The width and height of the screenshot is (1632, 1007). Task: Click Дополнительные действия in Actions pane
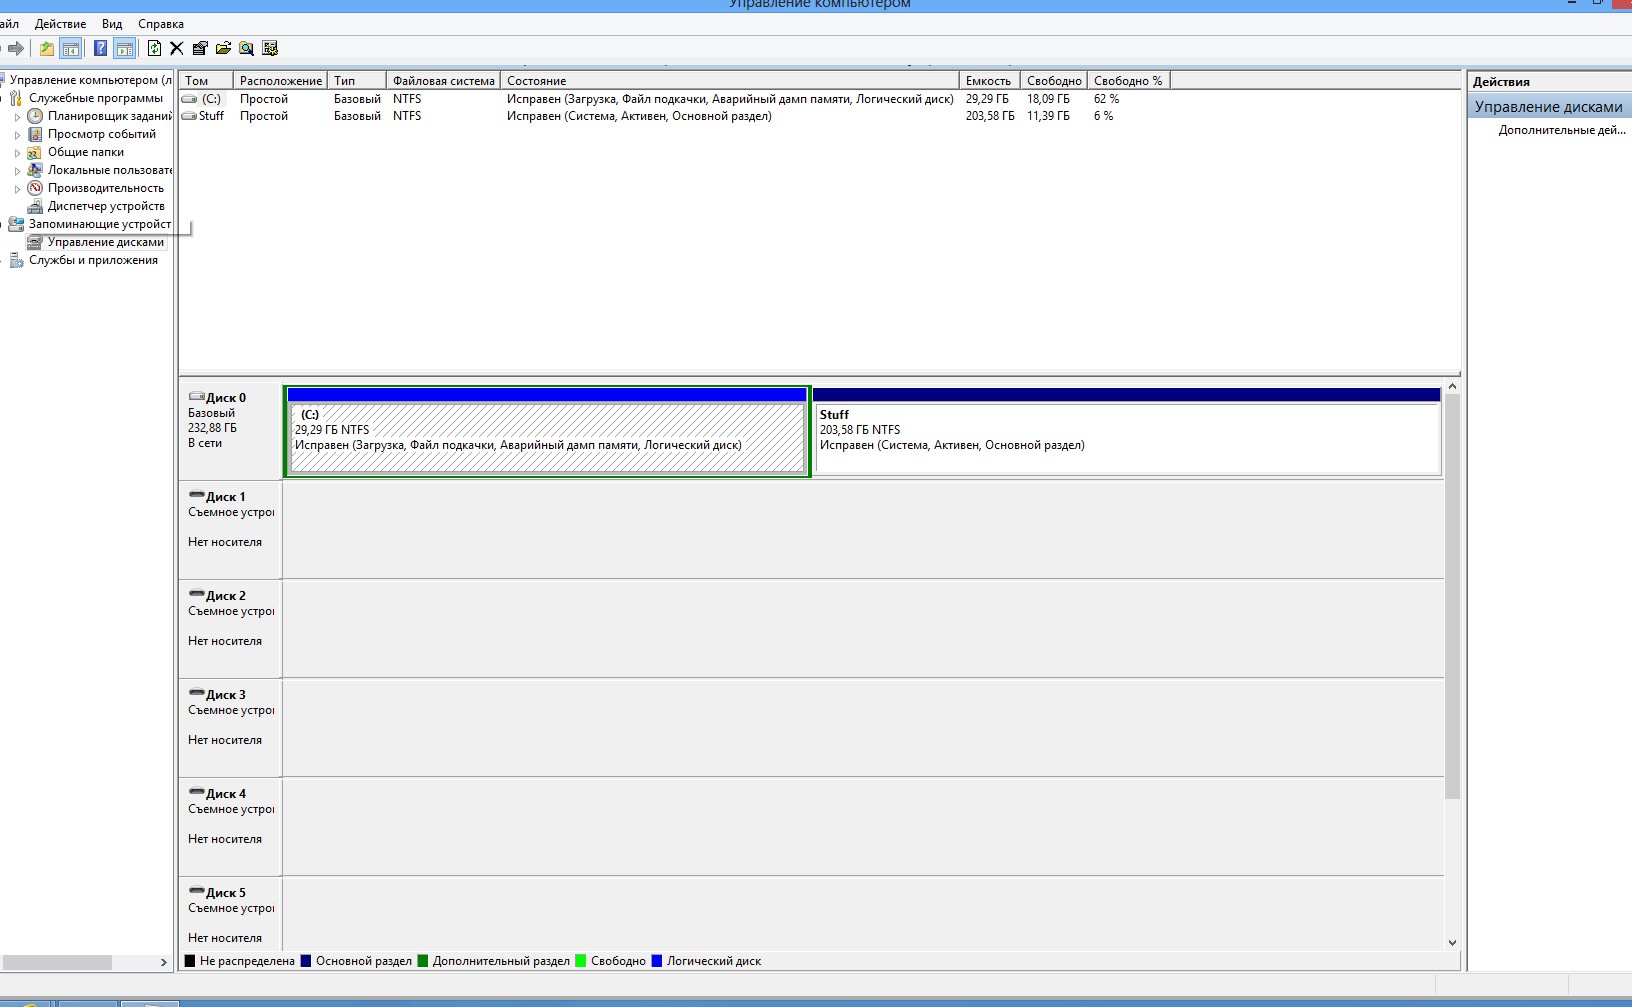pos(1561,130)
